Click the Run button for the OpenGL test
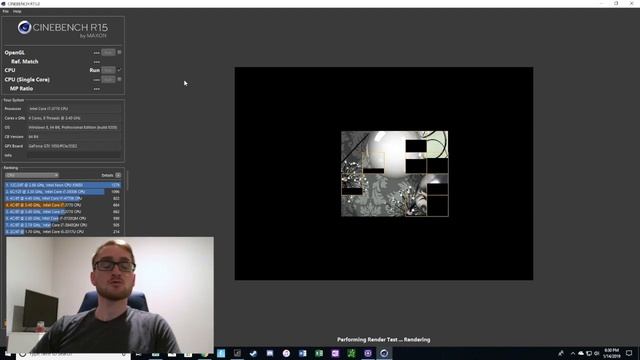640x360 pixels. 108,53
